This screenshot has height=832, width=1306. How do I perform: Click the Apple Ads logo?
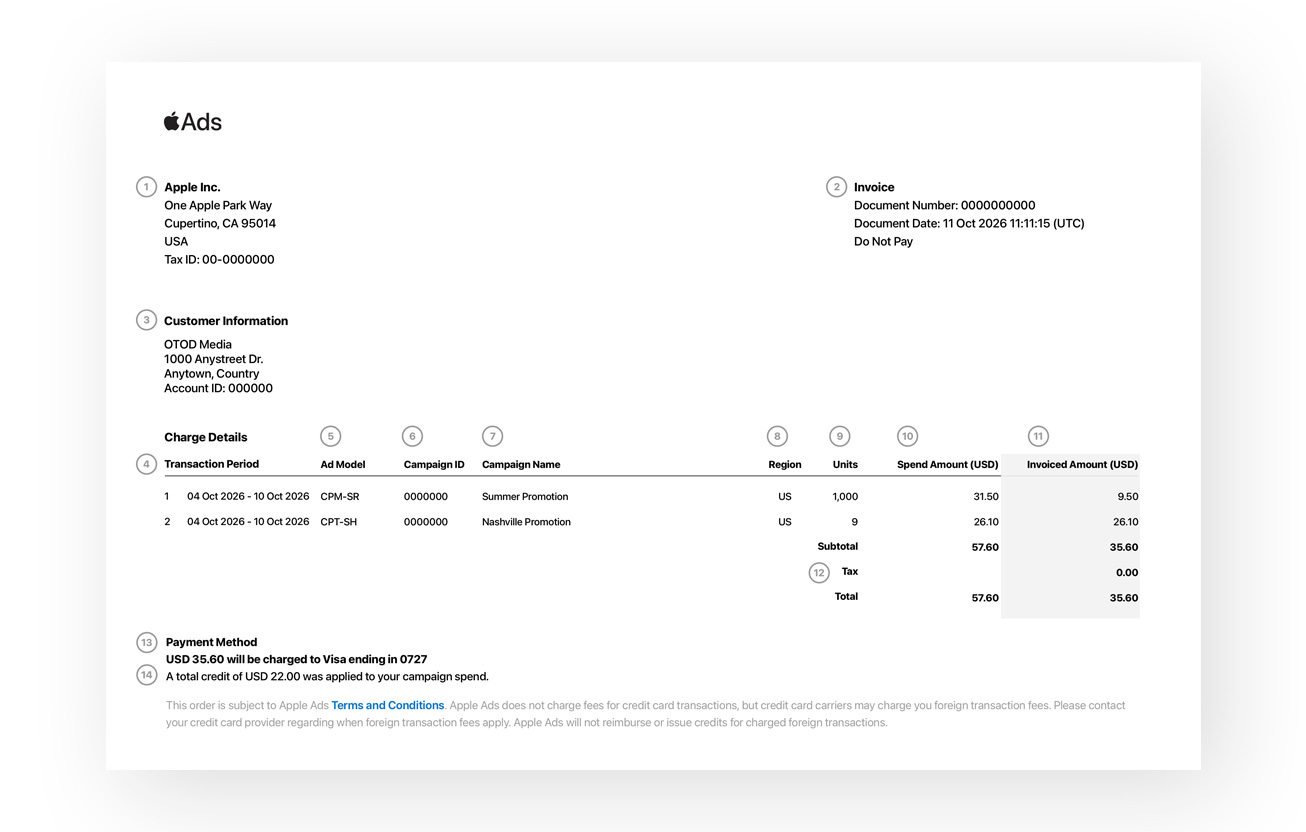coord(193,122)
